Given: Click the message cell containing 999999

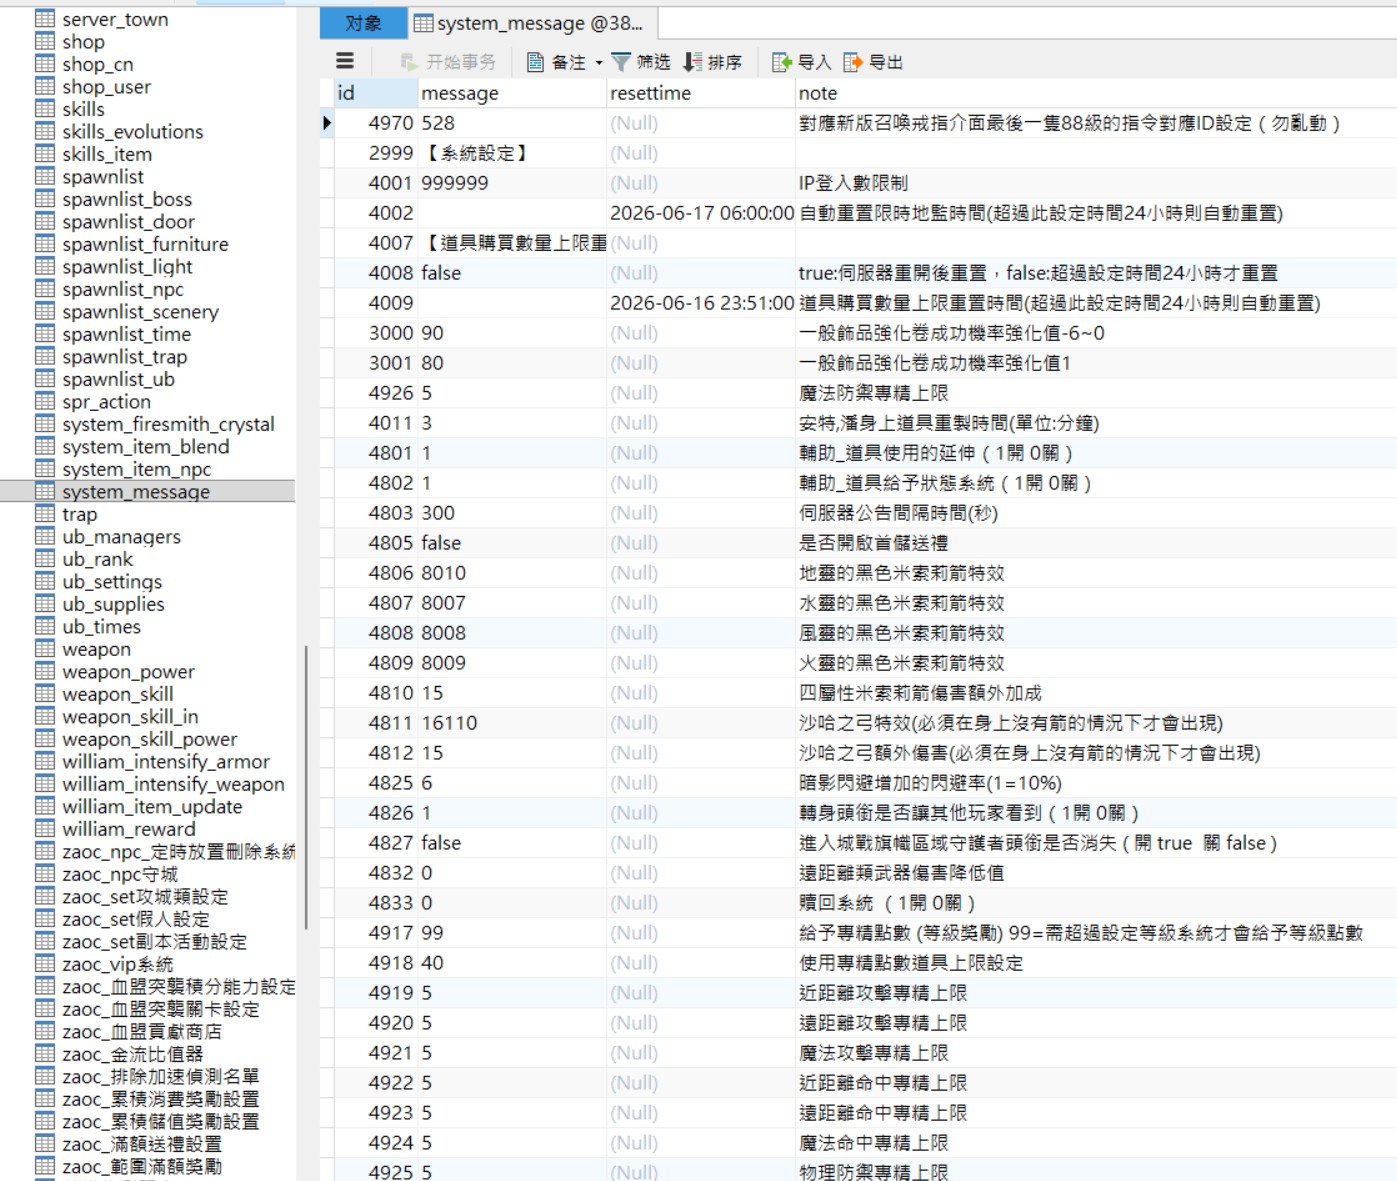Looking at the screenshot, I should (513, 183).
